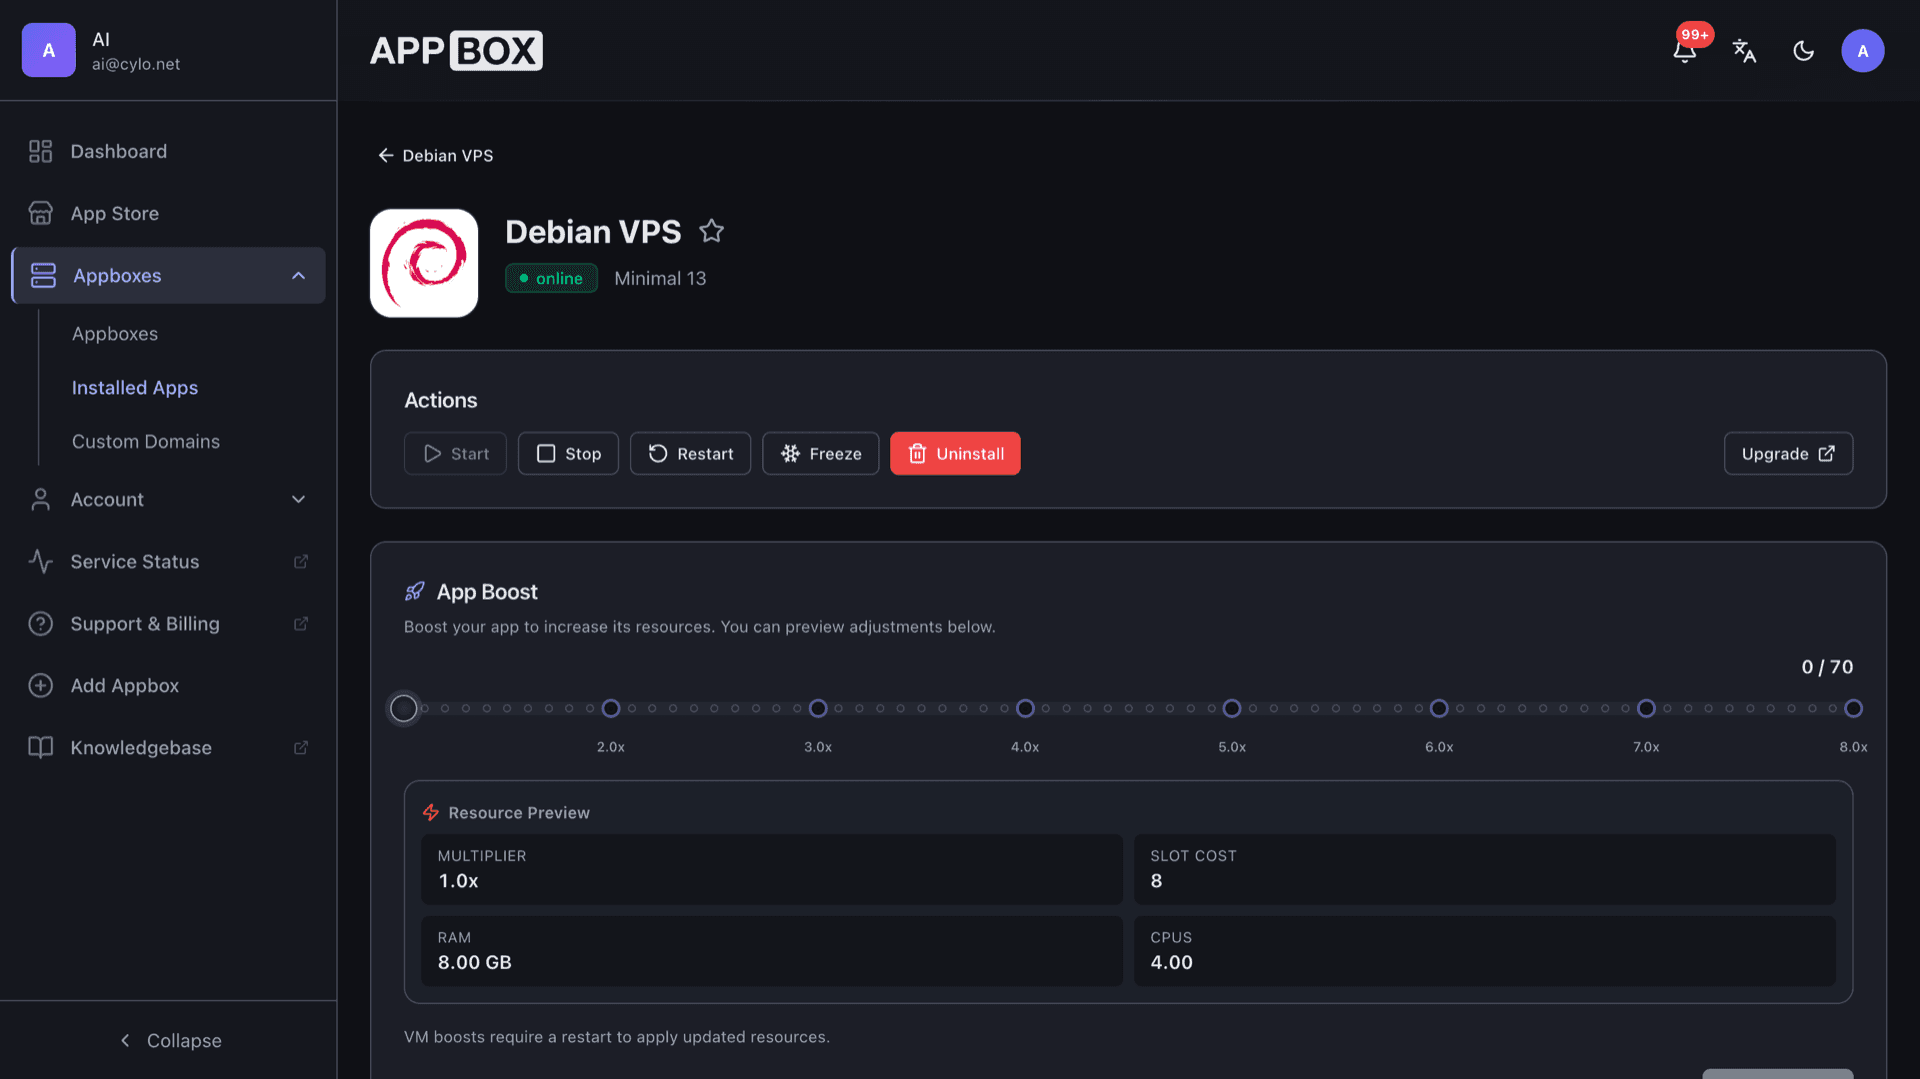Image resolution: width=1920 pixels, height=1079 pixels.
Task: Click the AppBox logo
Action: 456,50
